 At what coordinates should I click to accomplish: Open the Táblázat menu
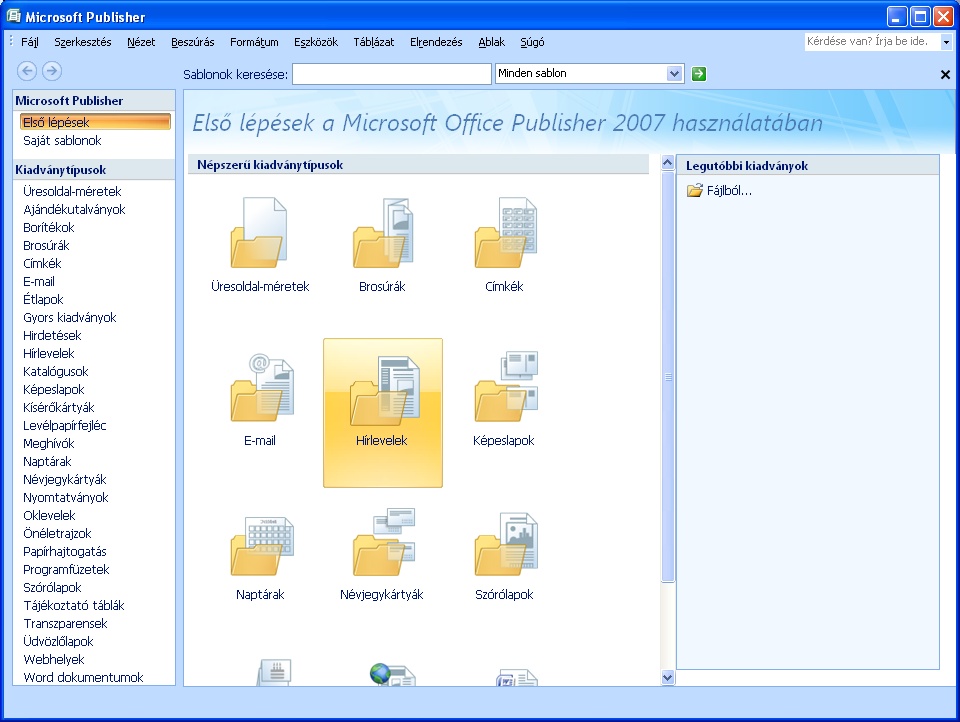373,42
